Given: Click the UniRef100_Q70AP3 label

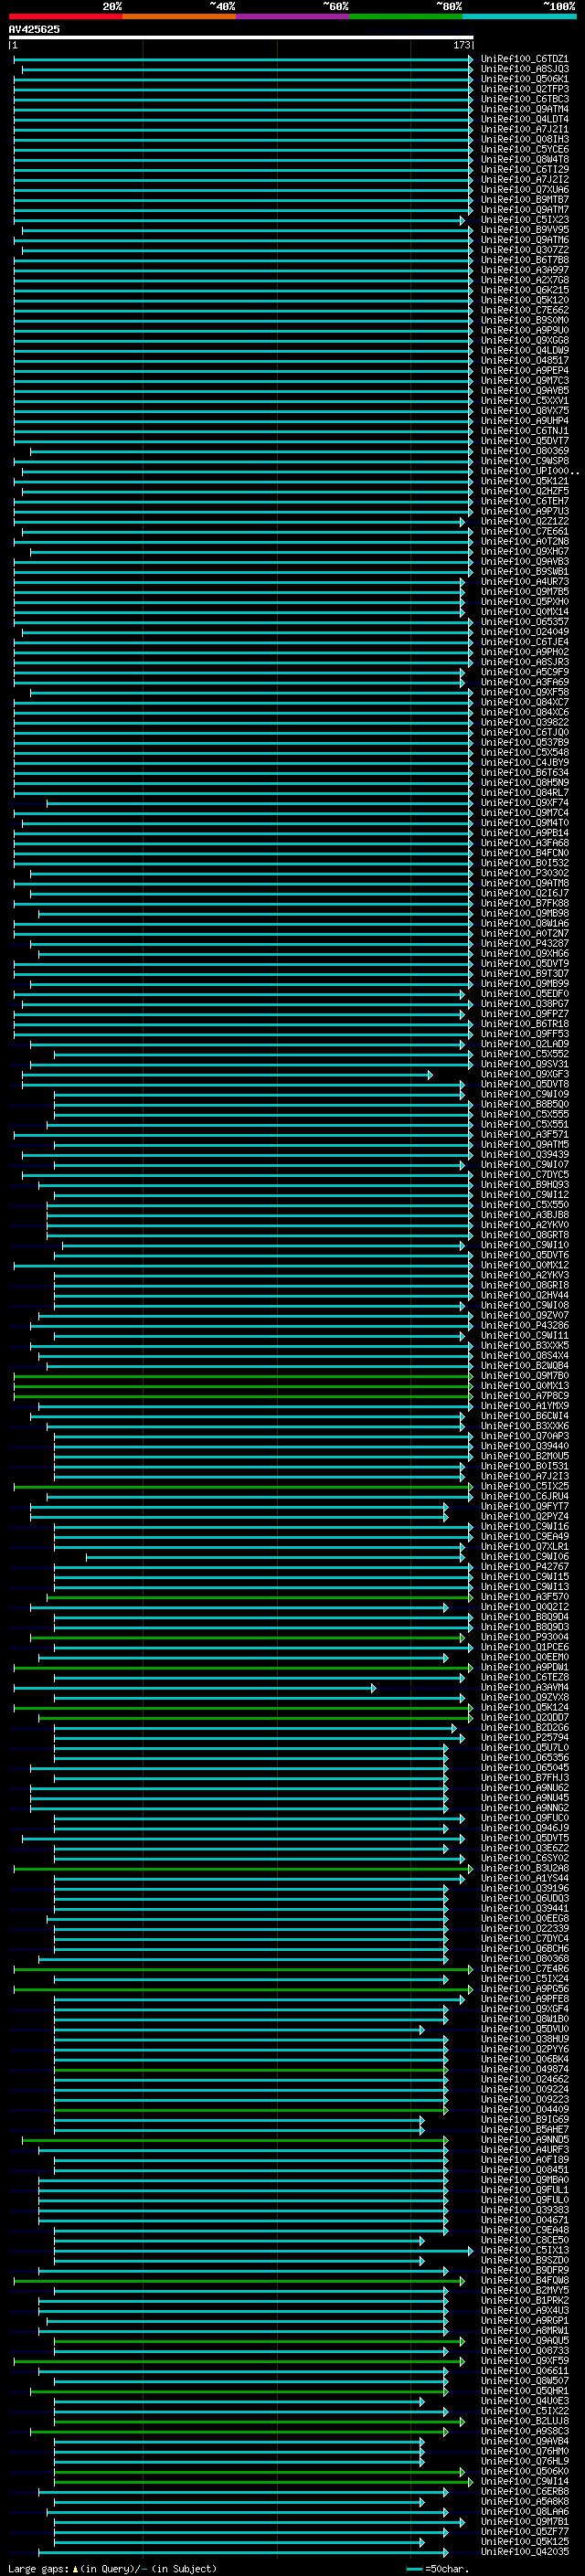Looking at the screenshot, I should [x=525, y=1436].
